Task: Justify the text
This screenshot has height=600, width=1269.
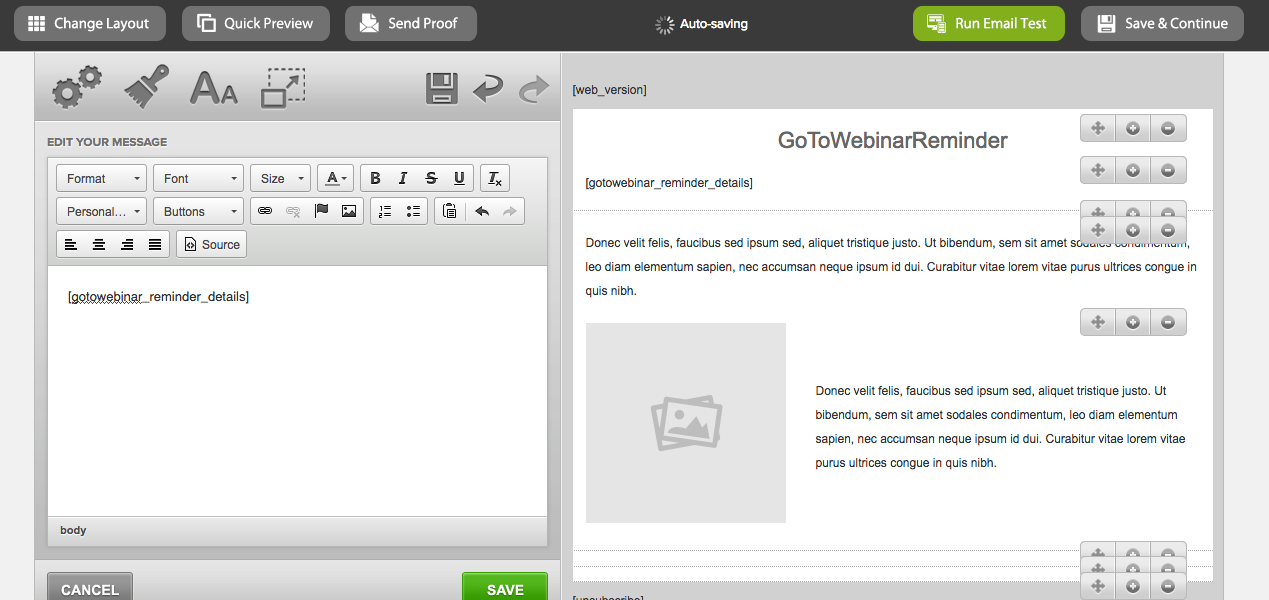Action: [155, 244]
